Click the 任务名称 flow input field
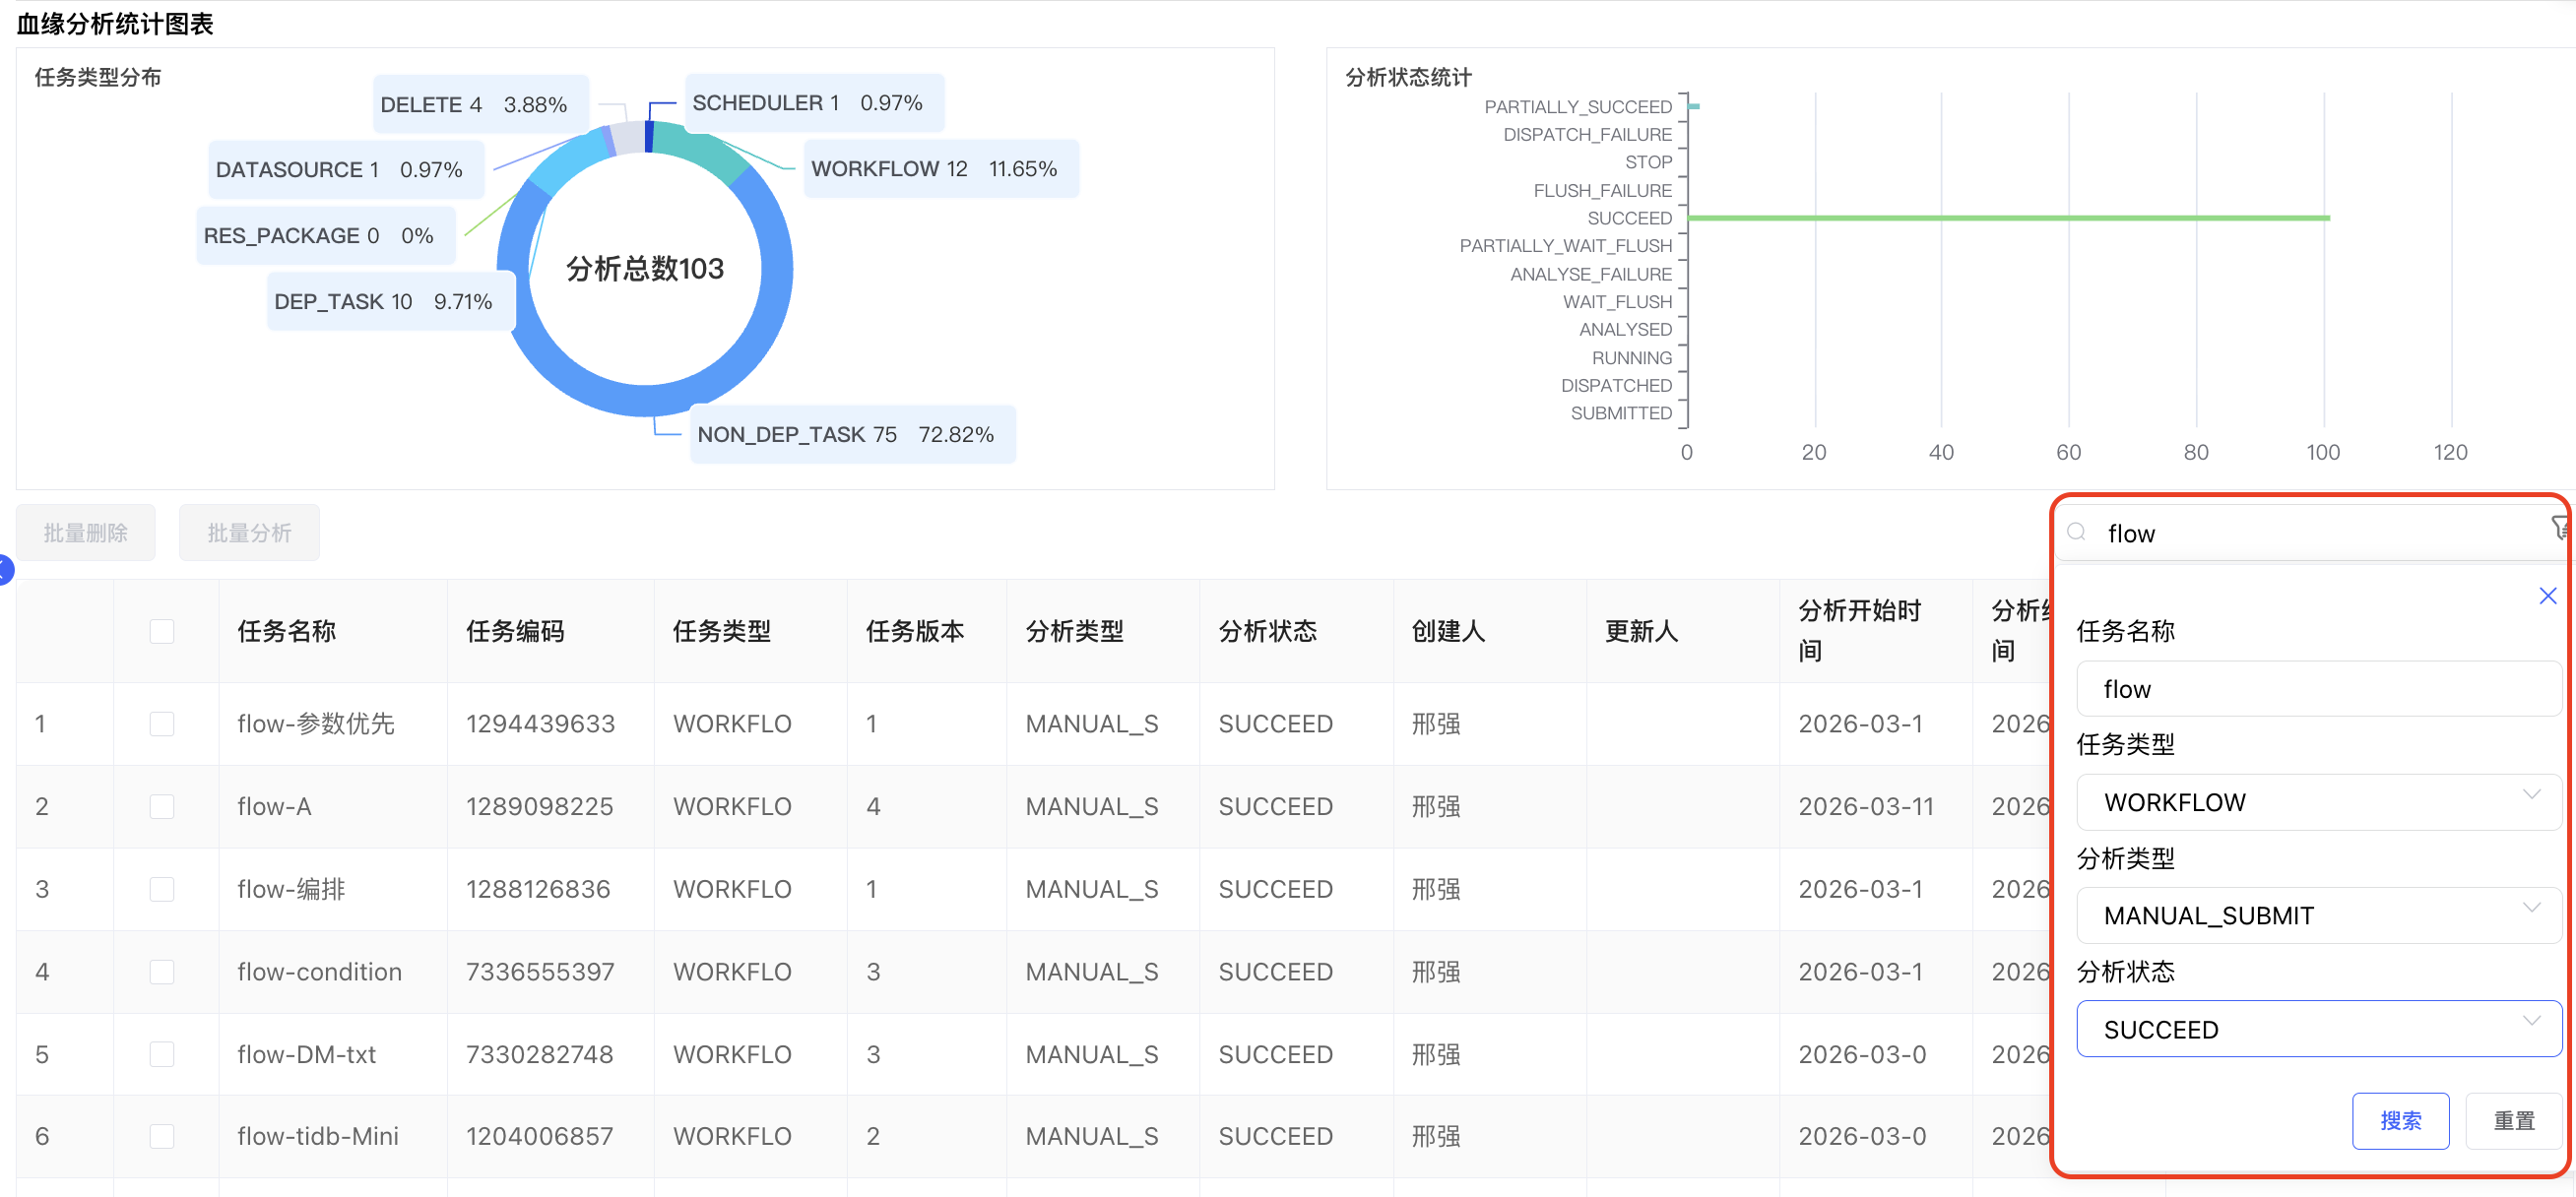The image size is (2576, 1197). click(x=2318, y=689)
